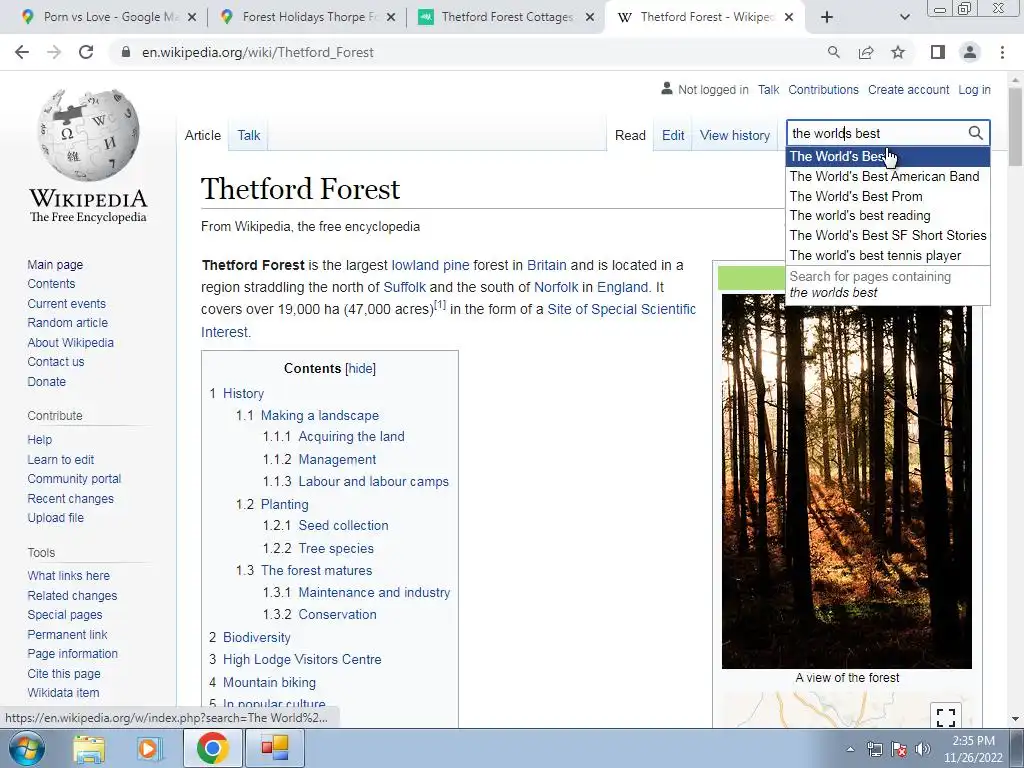Click the Wikipedia search magnifier button
This screenshot has height=768, width=1024.
[975, 133]
